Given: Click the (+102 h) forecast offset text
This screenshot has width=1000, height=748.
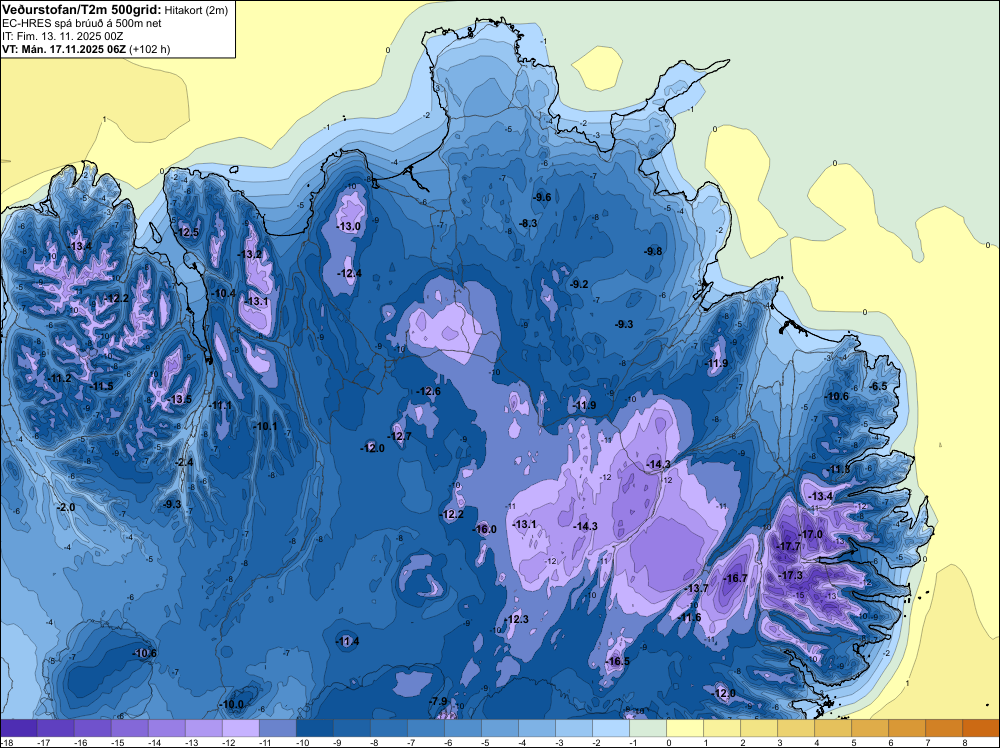Looking at the screenshot, I should (x=150, y=49).
